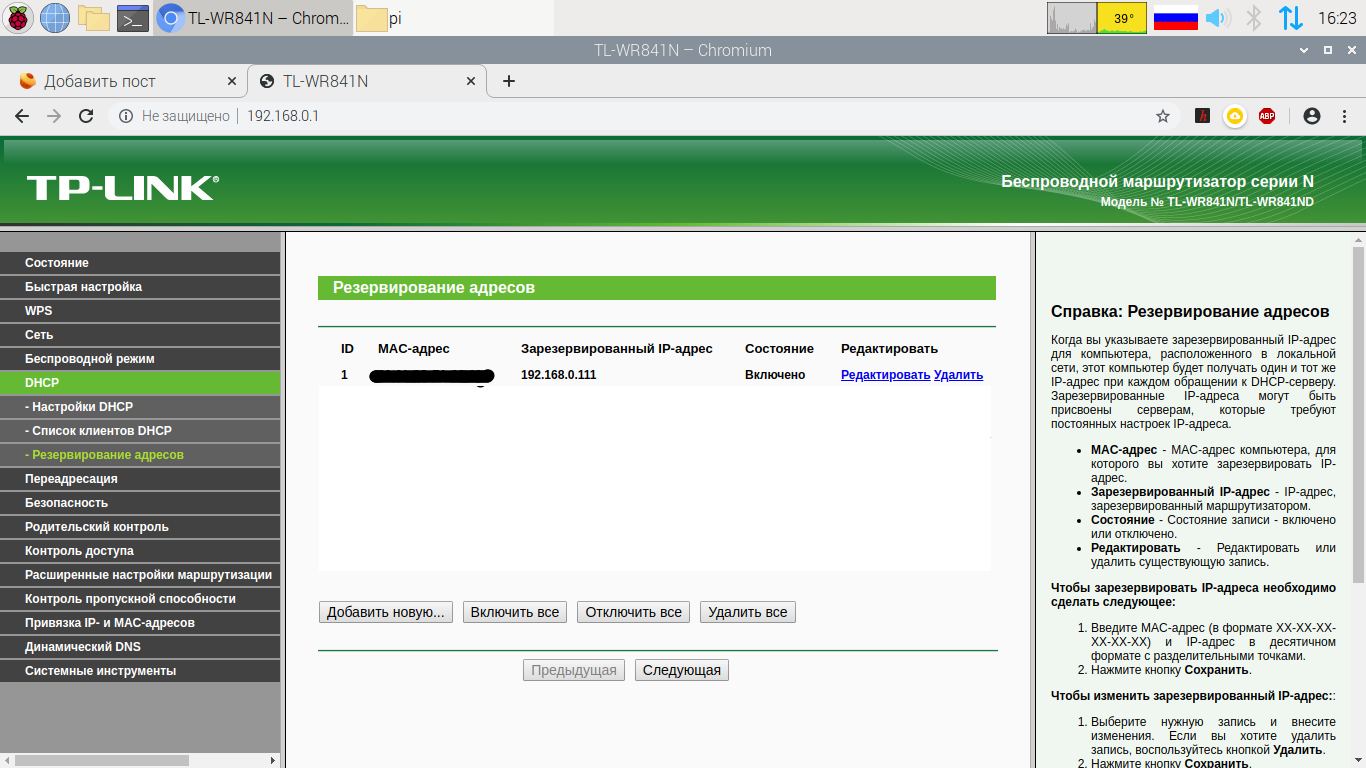Expand the Беспроводной режим menu section
This screenshot has height=768, width=1366.
click(90, 359)
